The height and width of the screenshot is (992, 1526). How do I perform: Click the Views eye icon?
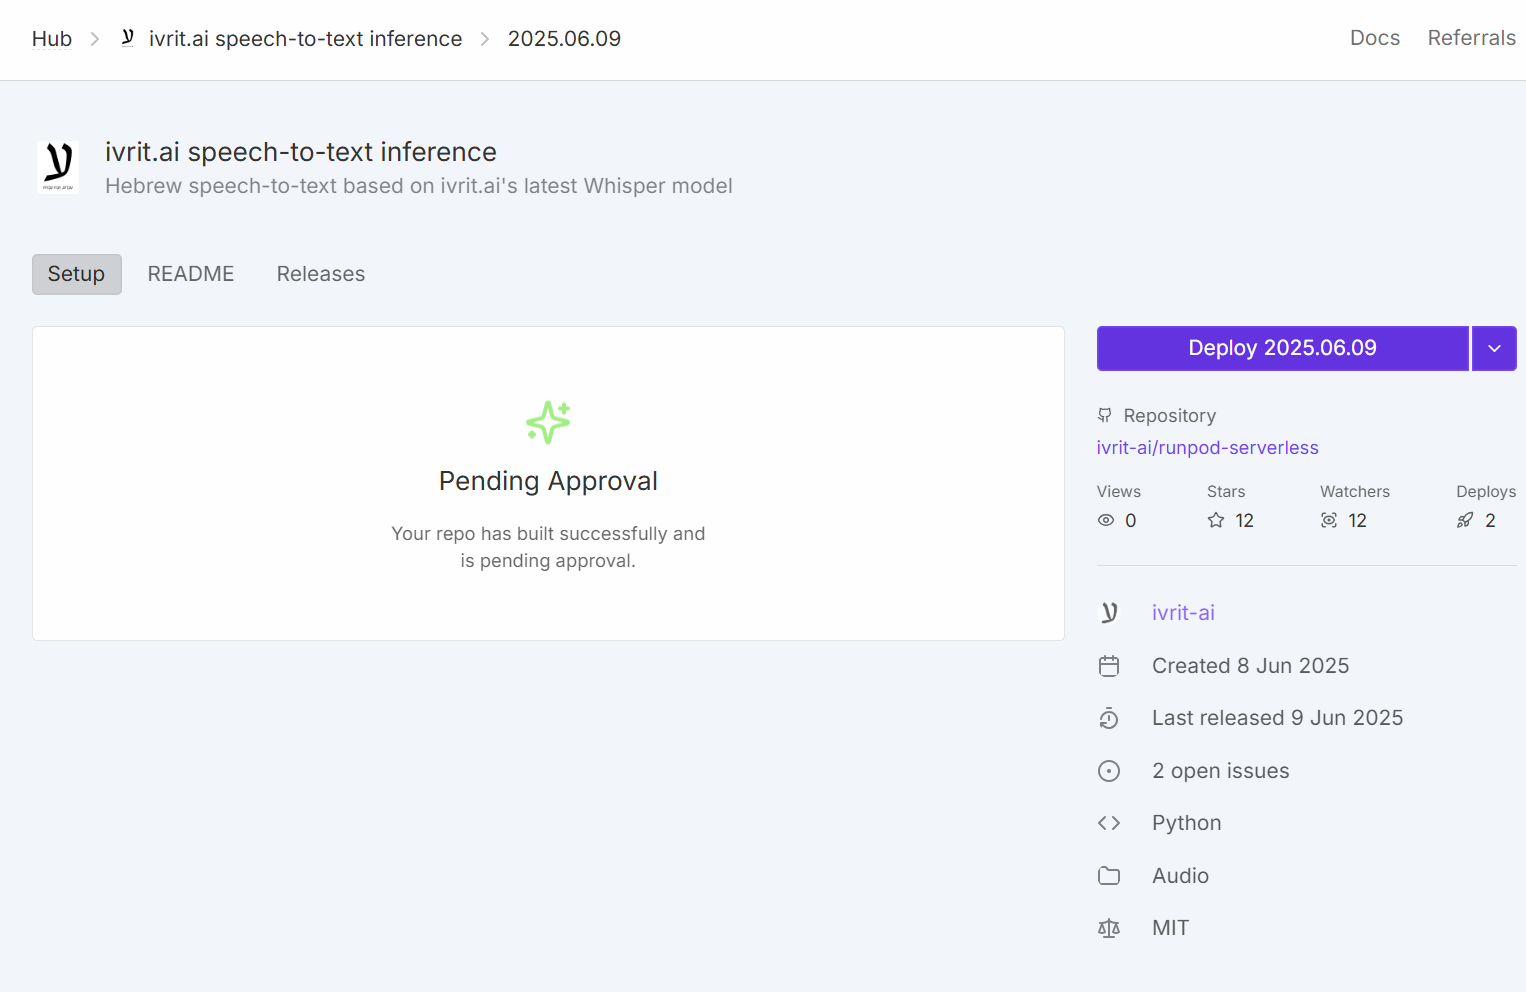click(1106, 520)
